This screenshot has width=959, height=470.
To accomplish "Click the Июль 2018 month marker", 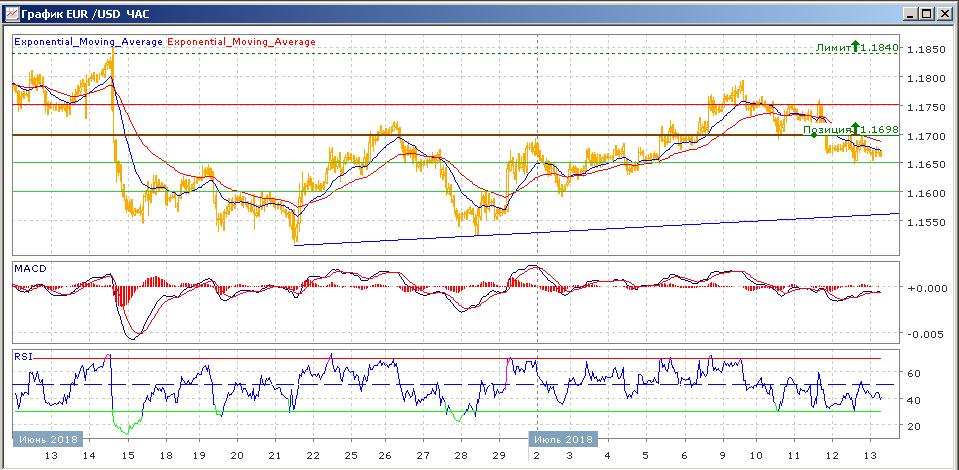I will point(563,439).
